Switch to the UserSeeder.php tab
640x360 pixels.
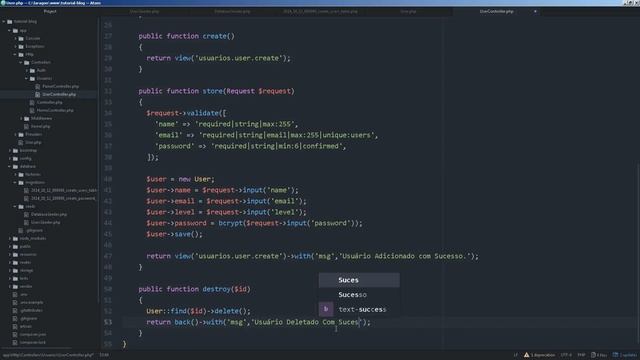pos(144,11)
